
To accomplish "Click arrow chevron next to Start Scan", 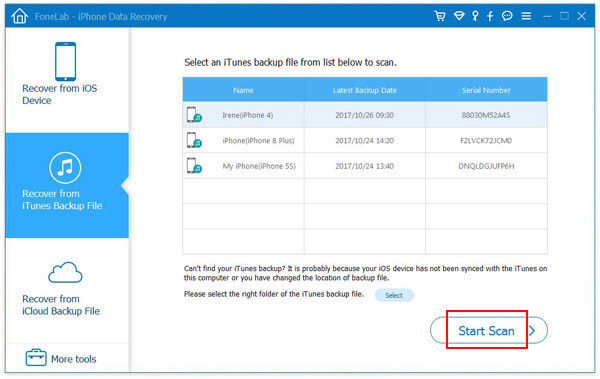I will pos(532,331).
